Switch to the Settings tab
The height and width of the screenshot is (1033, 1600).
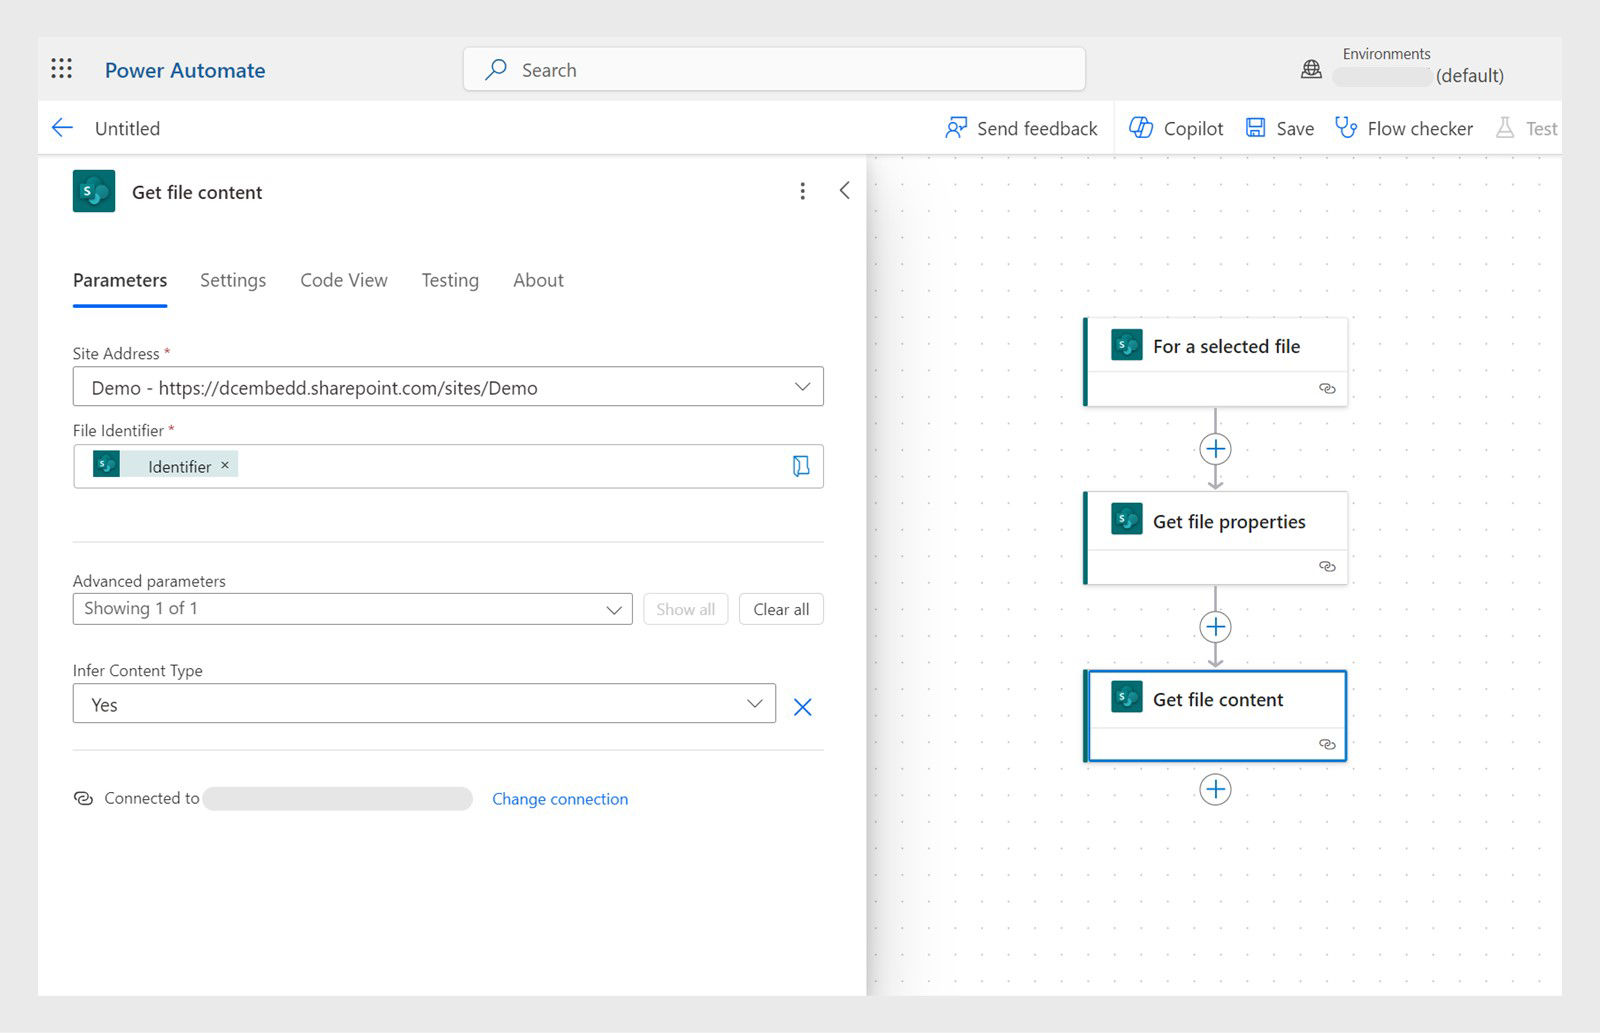pyautogui.click(x=233, y=281)
